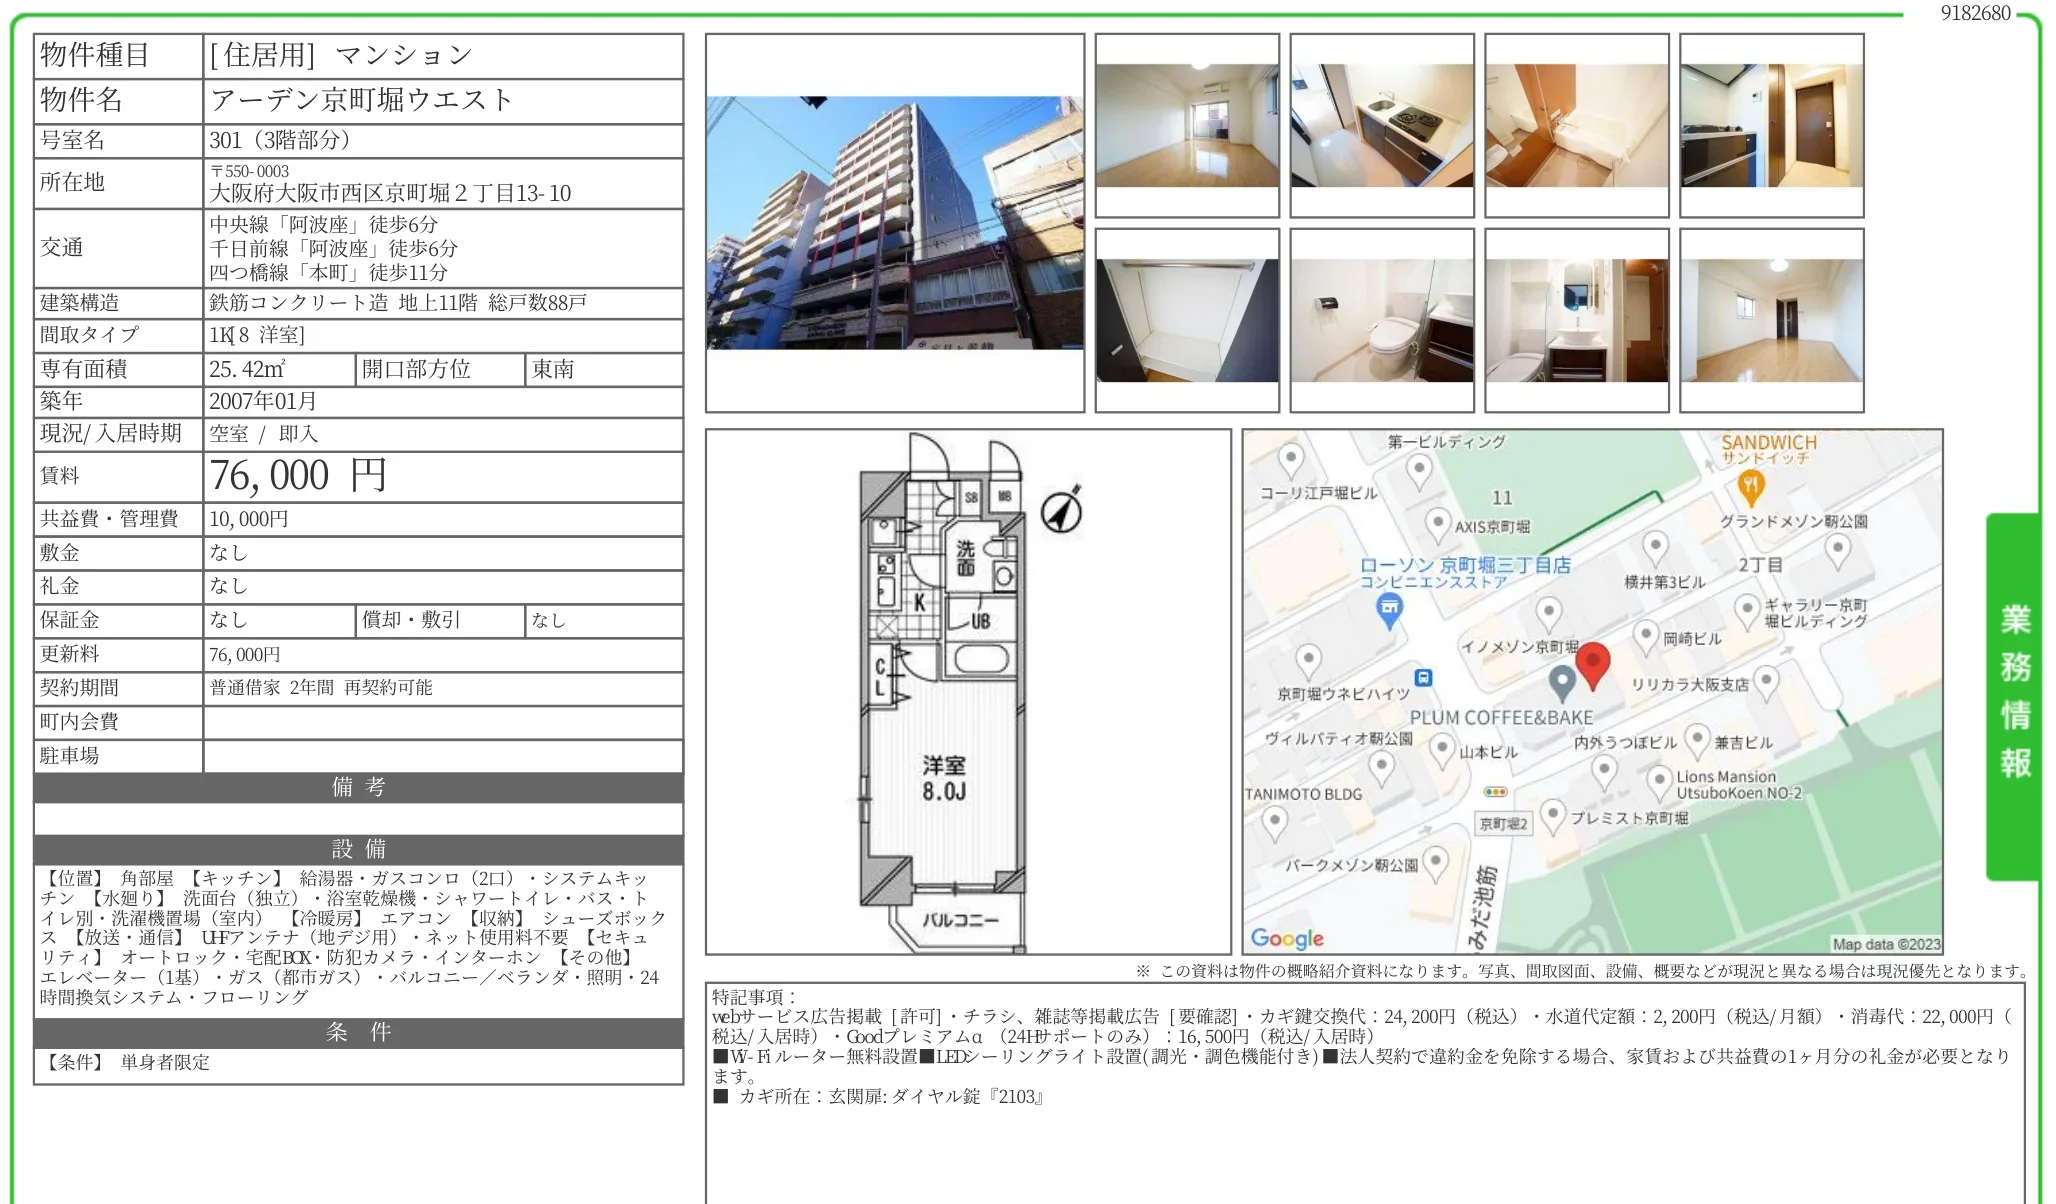Click the property name アーデン京町堀ウエスト
Screen dimensions: 2056x1204
(x=362, y=100)
